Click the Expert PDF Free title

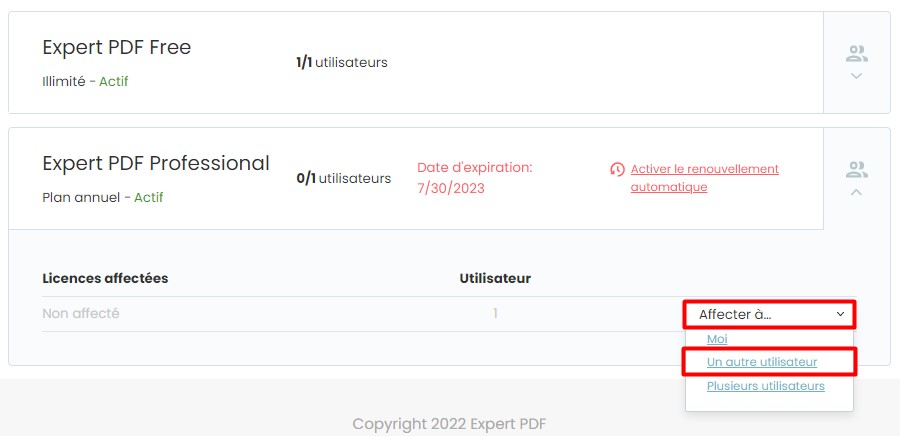point(117,47)
